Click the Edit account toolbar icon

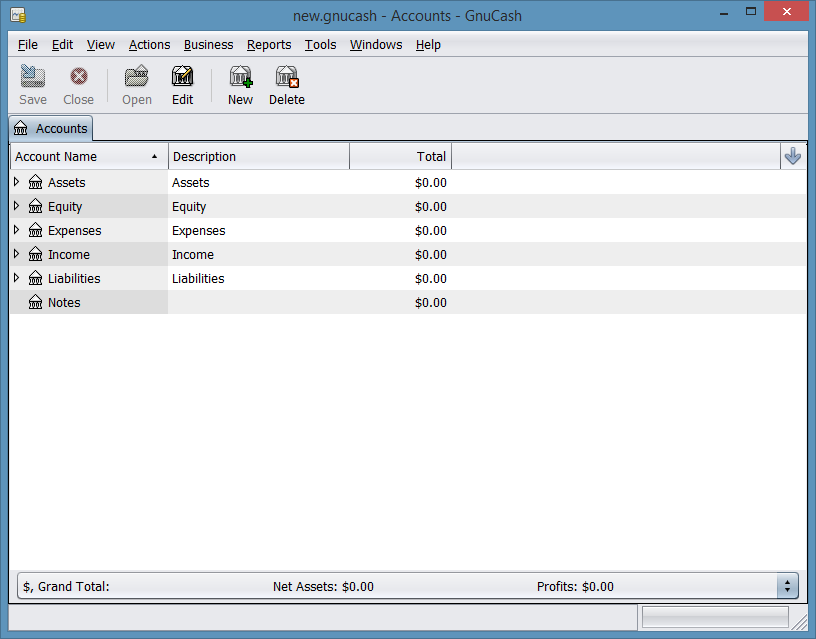pyautogui.click(x=183, y=76)
